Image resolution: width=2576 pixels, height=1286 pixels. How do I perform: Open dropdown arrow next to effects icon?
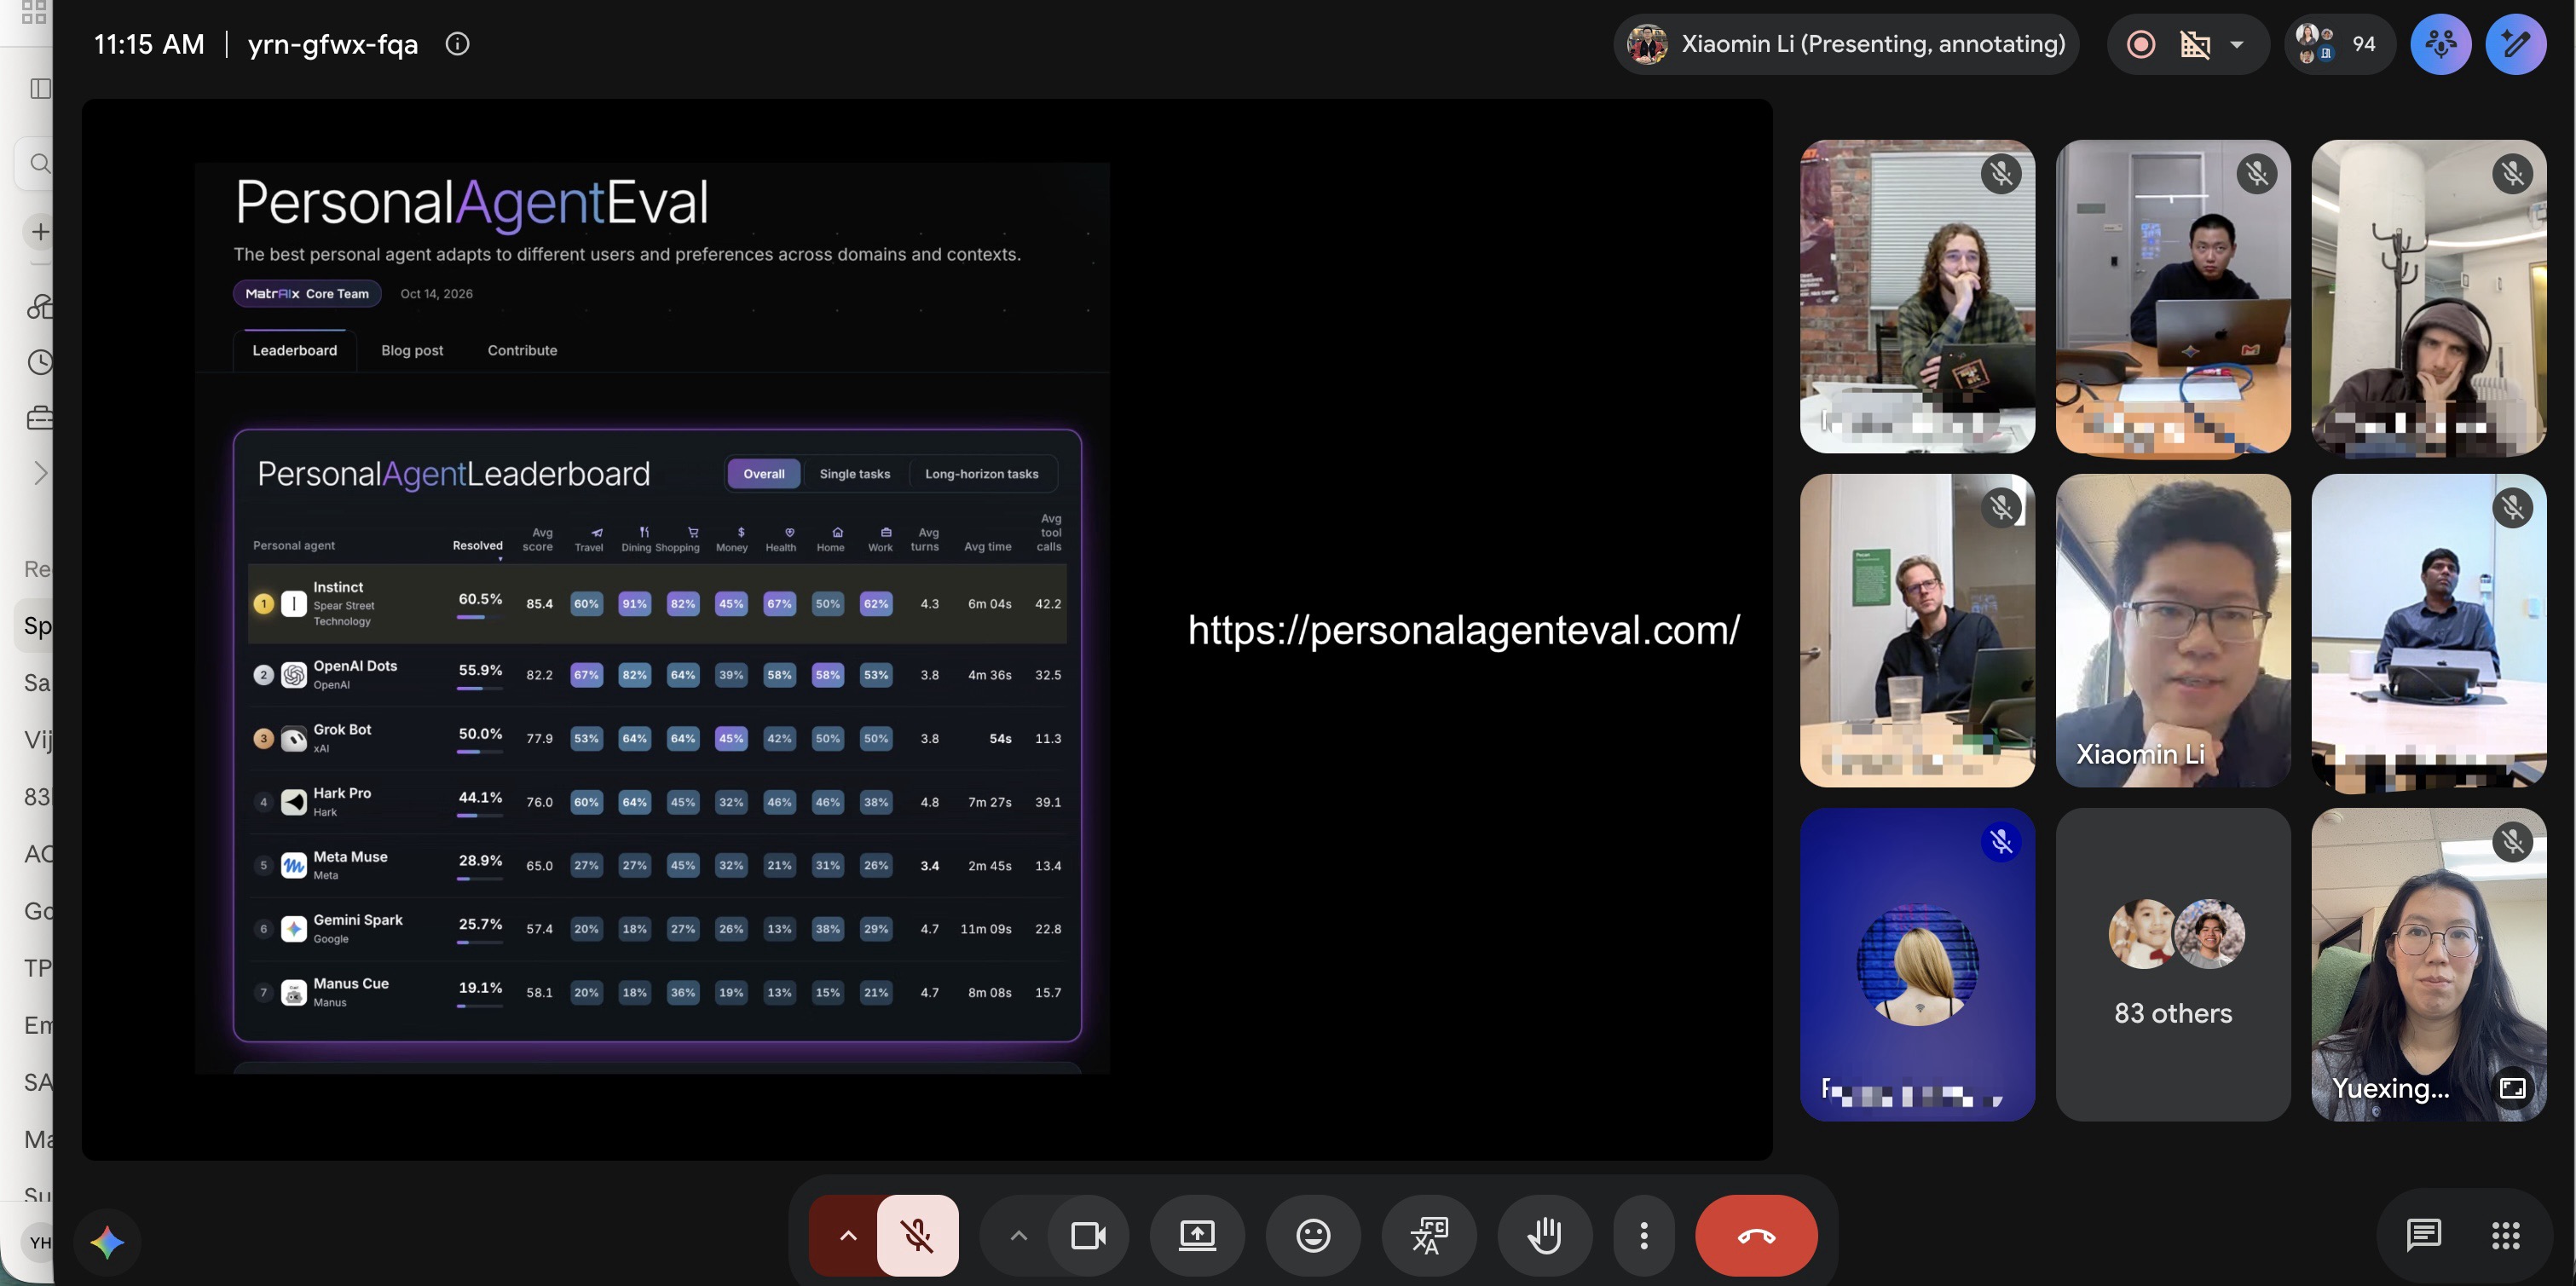click(x=2237, y=44)
